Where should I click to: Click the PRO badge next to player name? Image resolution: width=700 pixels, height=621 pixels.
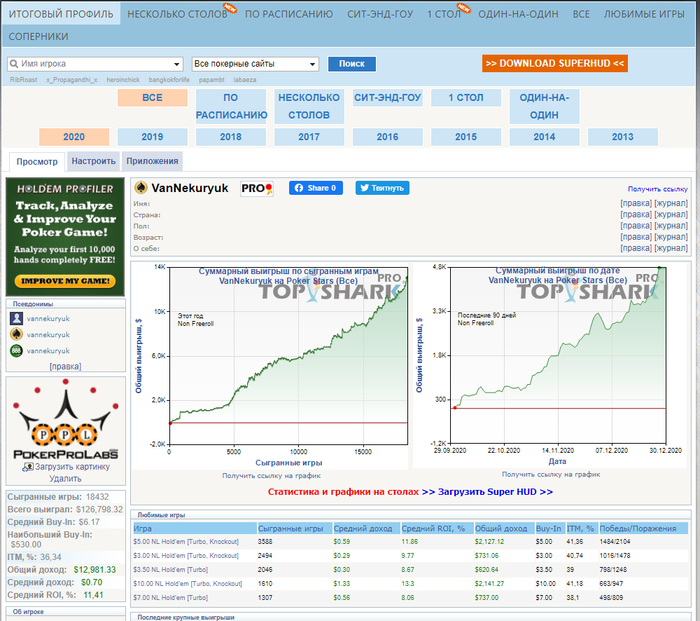click(257, 189)
